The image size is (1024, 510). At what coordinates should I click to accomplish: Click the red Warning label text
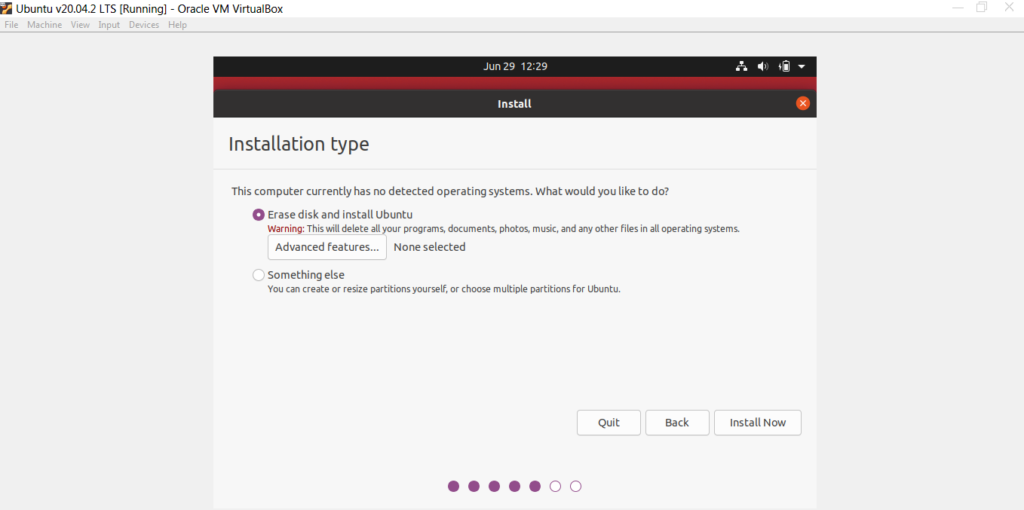pos(286,229)
